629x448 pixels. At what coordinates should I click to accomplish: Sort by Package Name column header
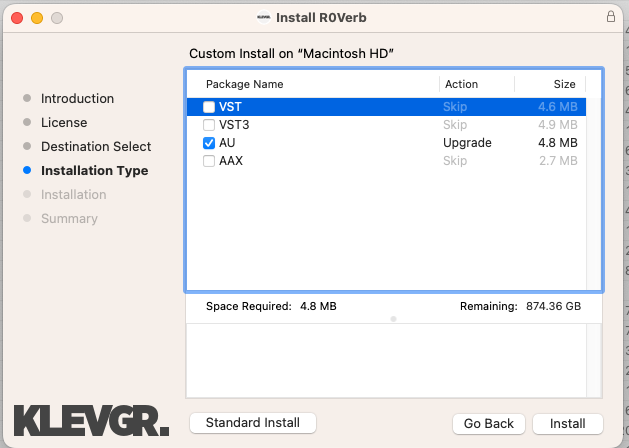pos(245,84)
